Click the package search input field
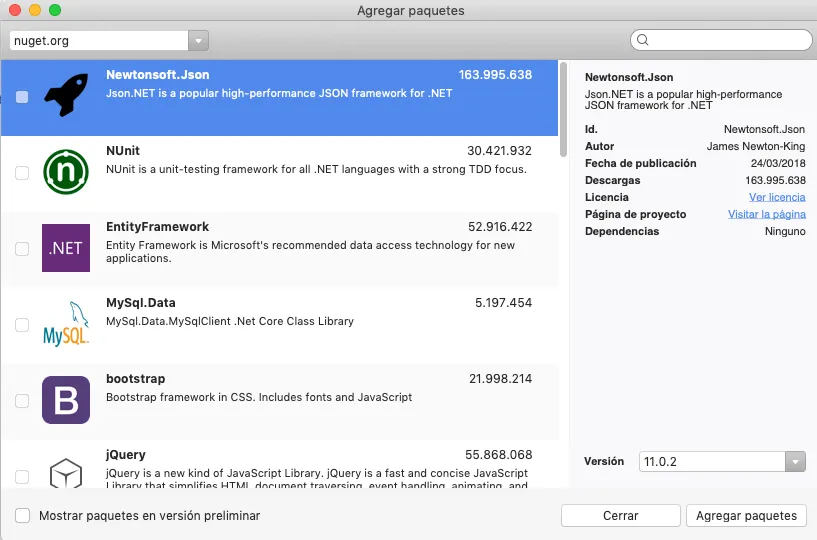The image size is (817, 540). point(721,40)
